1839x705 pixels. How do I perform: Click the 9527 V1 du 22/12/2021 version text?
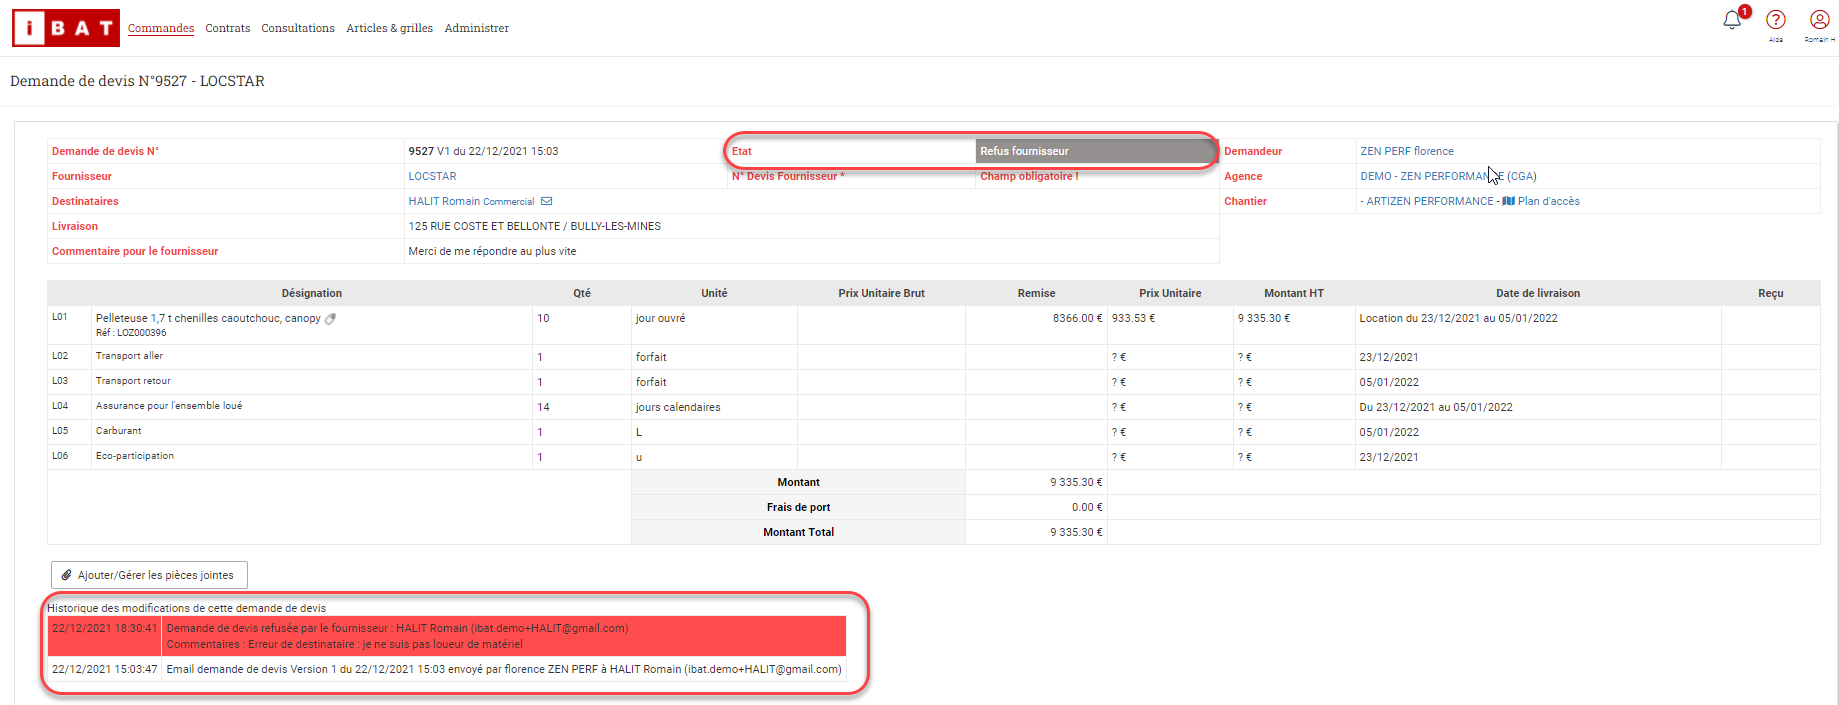click(483, 151)
